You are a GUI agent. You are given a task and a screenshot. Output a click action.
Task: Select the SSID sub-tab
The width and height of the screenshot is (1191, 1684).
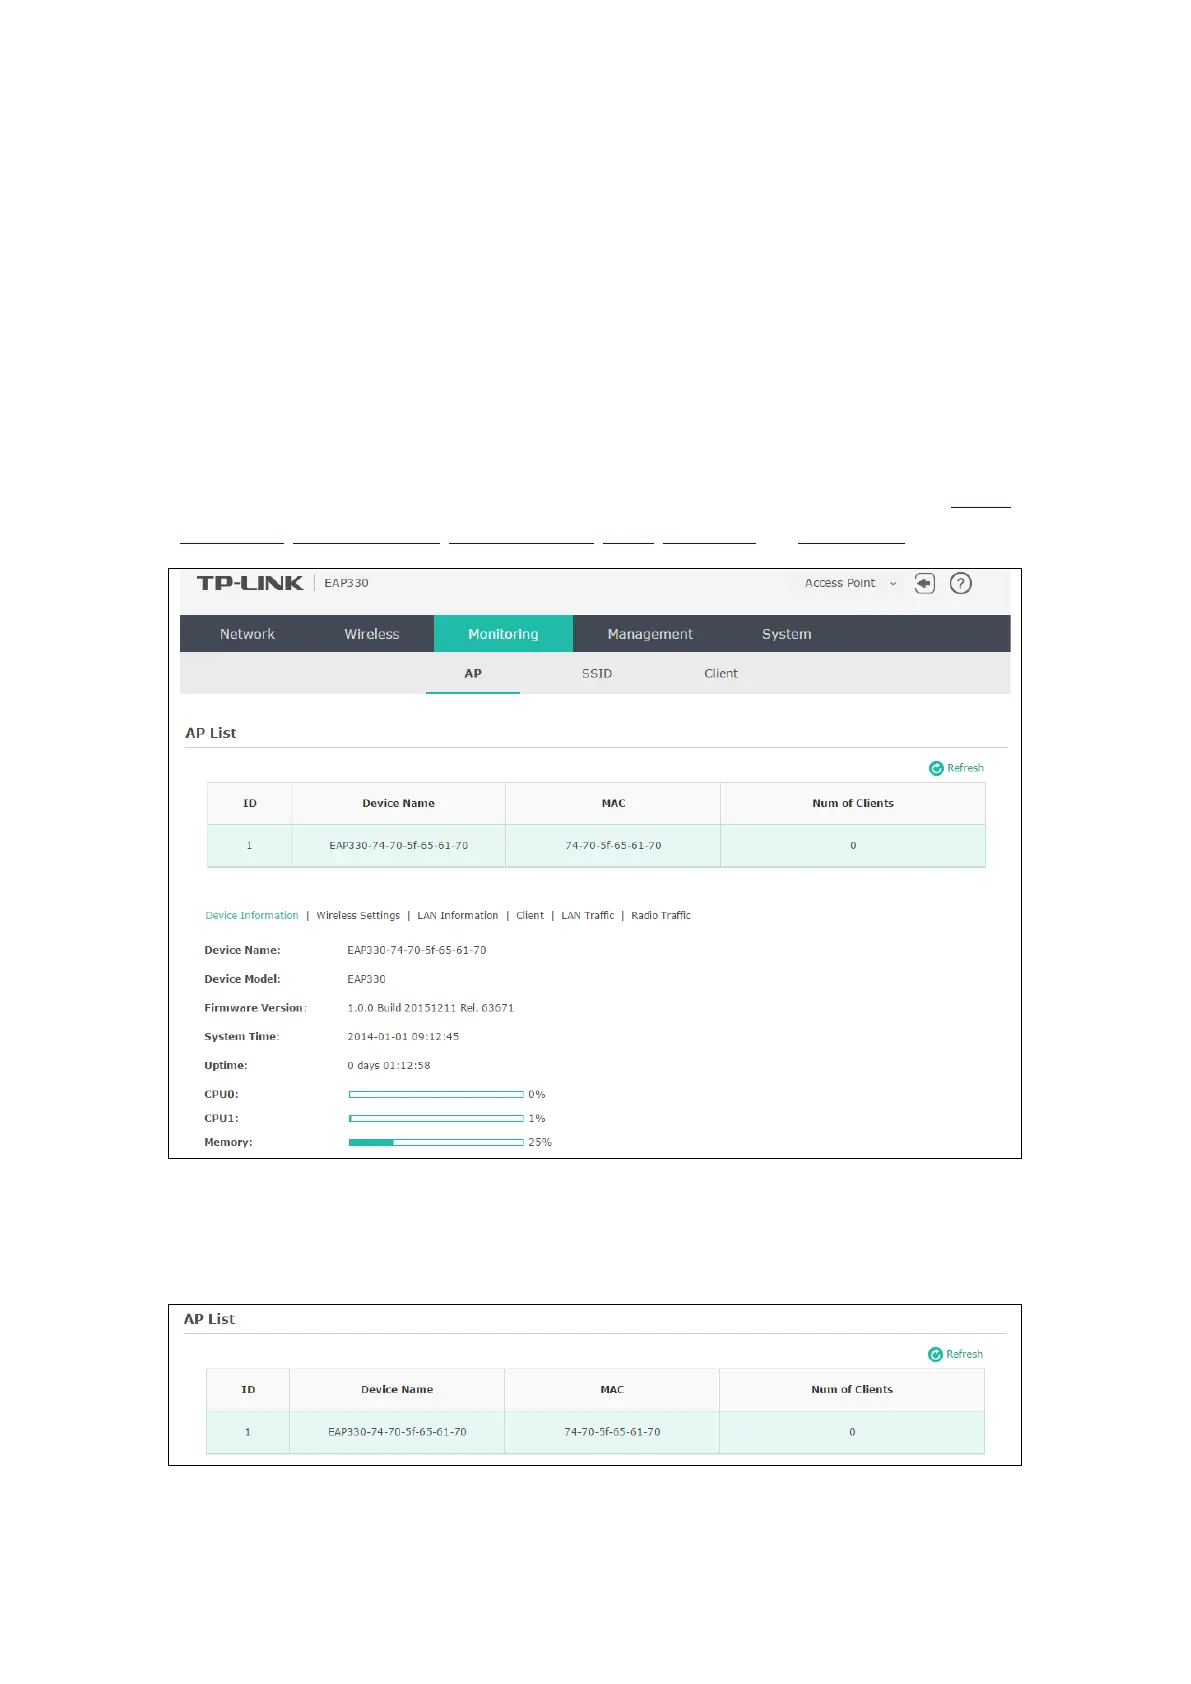tap(597, 673)
